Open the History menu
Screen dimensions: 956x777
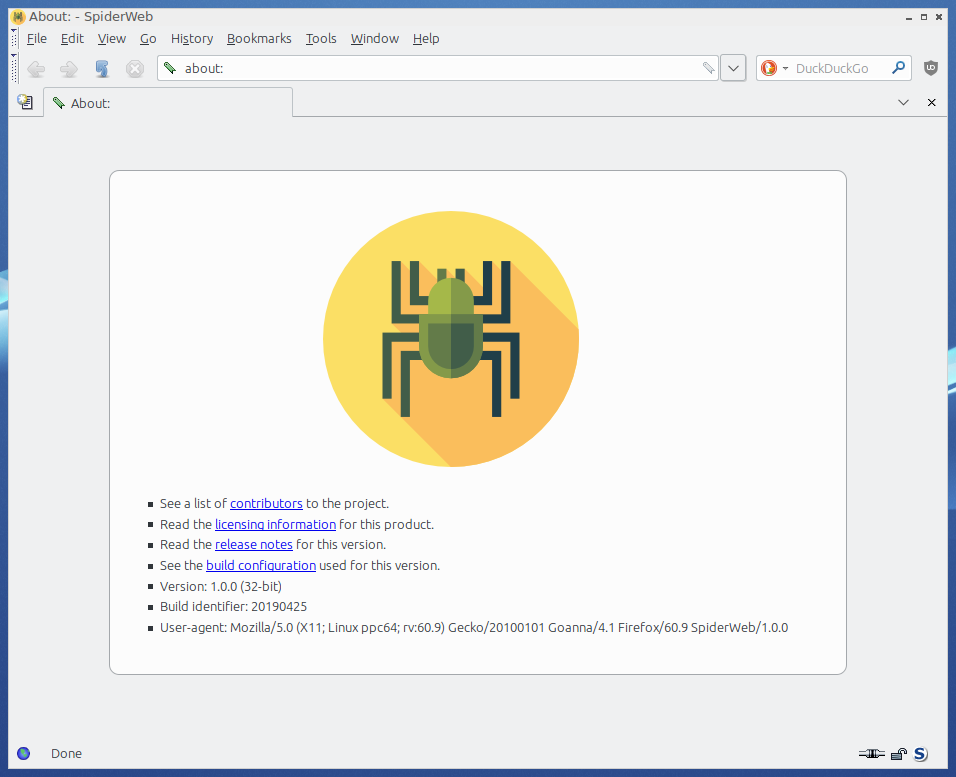coord(192,38)
